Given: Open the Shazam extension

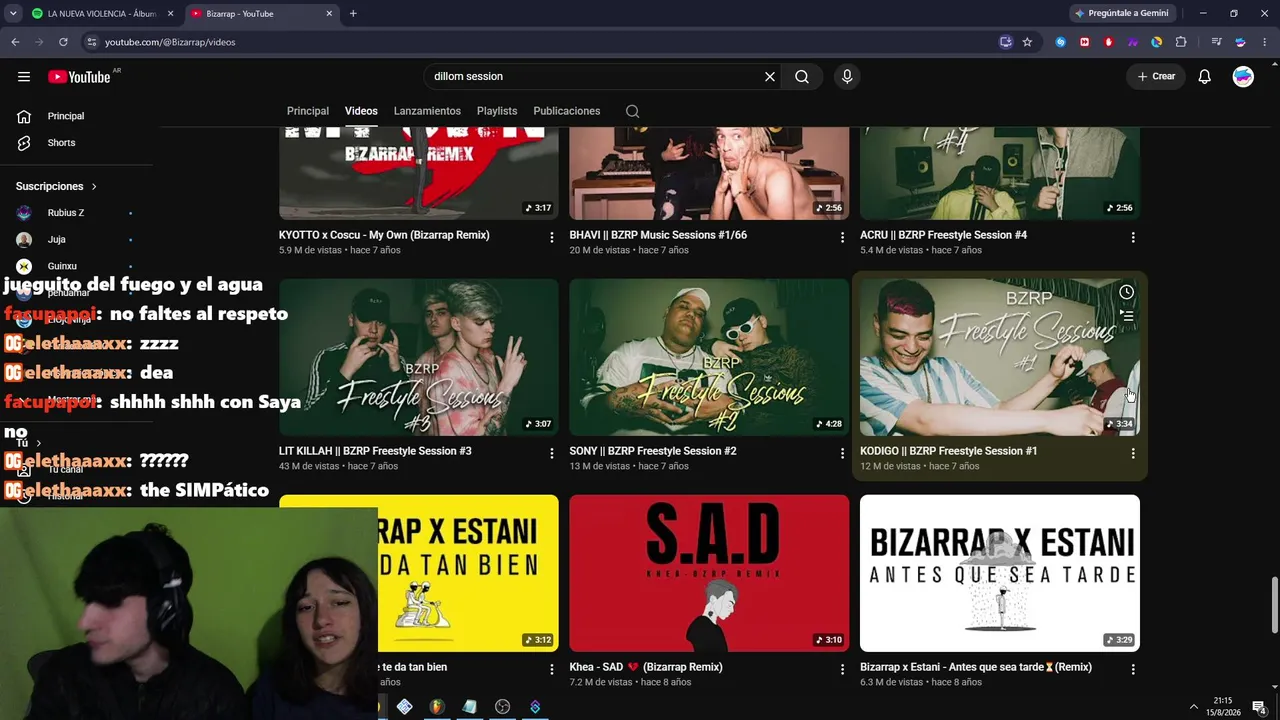Looking at the screenshot, I should pos(1060,42).
